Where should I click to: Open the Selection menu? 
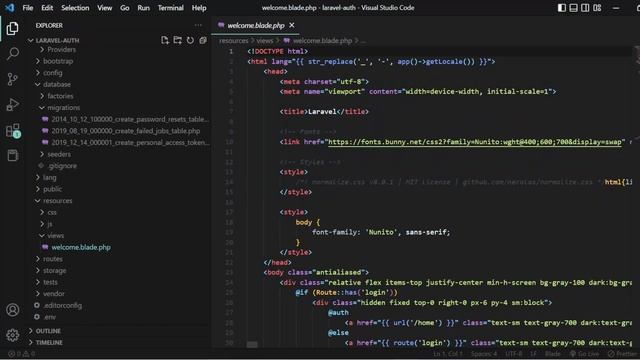(x=75, y=8)
